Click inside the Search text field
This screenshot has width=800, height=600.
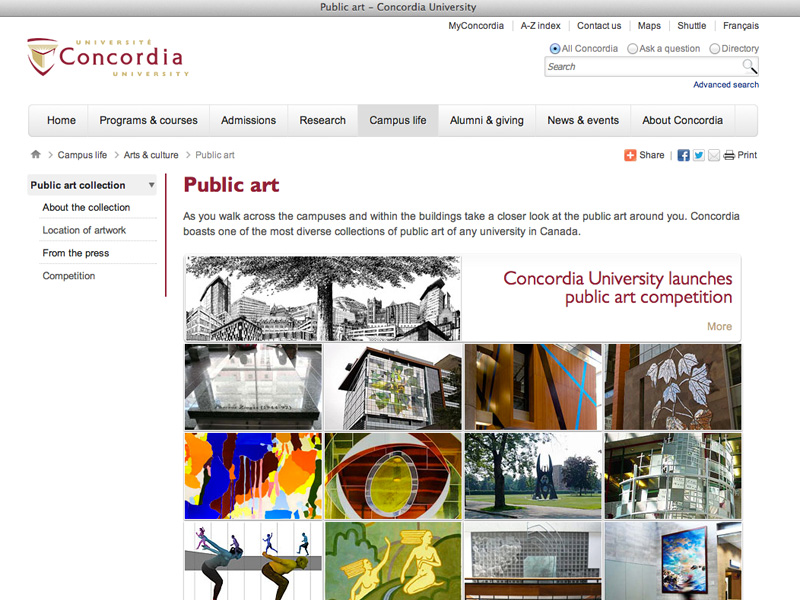tap(640, 67)
